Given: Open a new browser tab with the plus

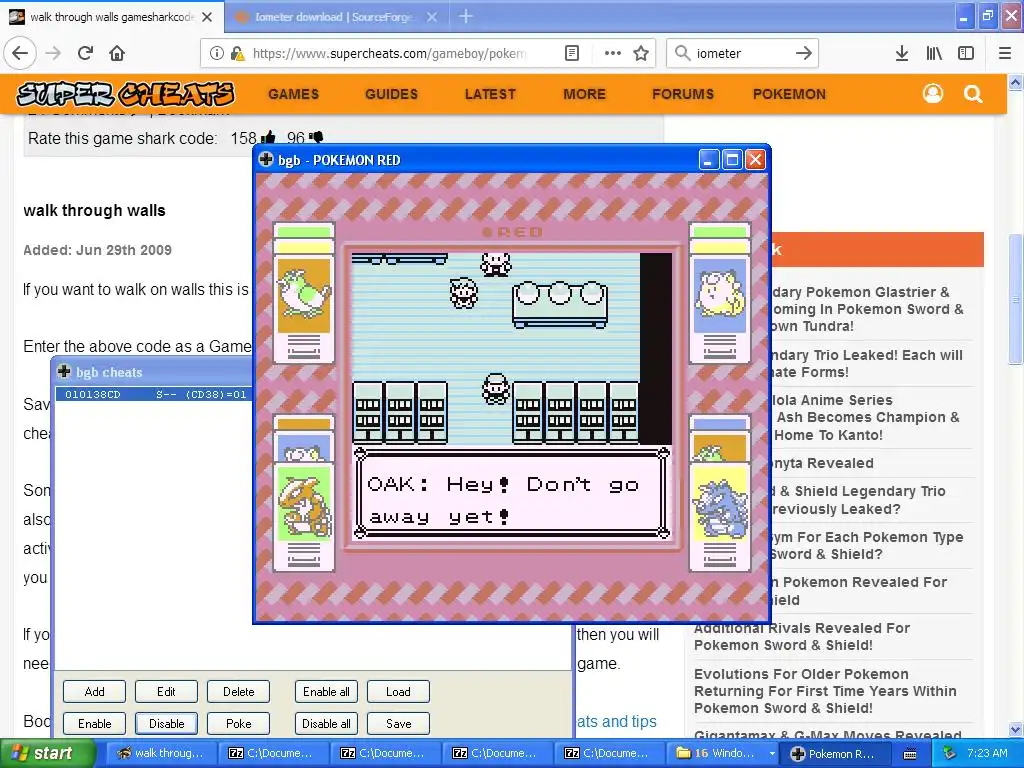Looking at the screenshot, I should tap(466, 16).
